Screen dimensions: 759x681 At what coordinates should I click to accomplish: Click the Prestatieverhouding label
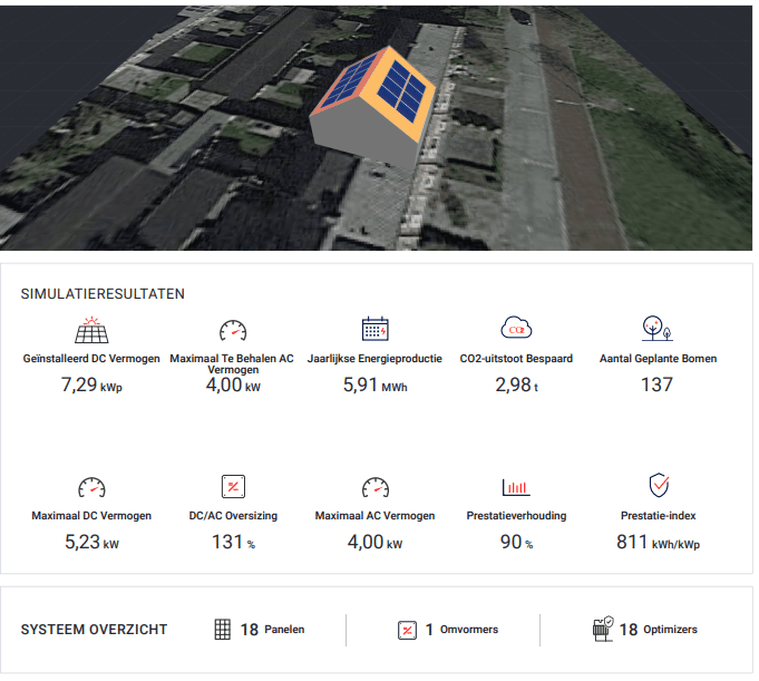[516, 516]
